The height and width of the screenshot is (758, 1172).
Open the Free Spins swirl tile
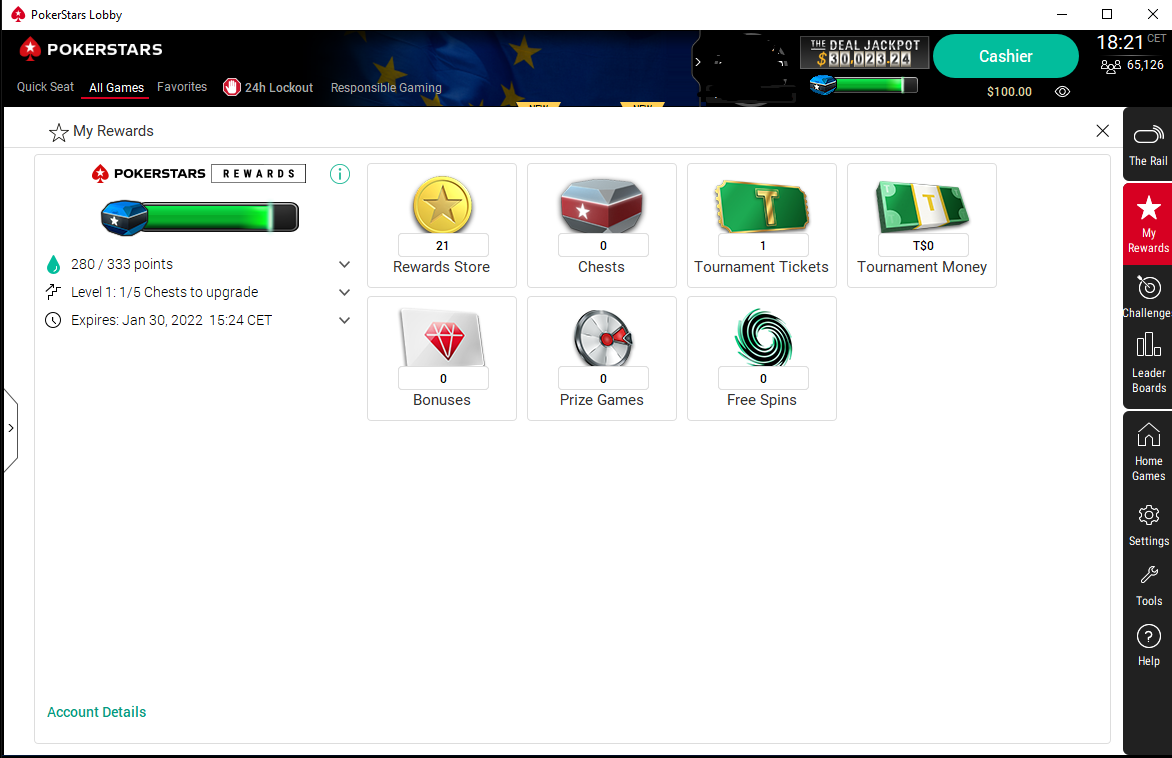[x=762, y=358]
